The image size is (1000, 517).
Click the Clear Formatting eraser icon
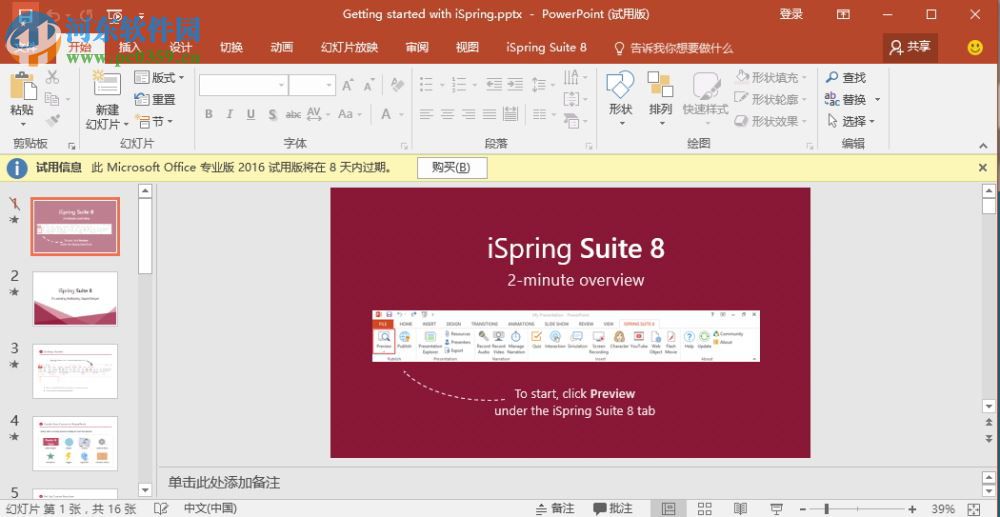[x=397, y=85]
